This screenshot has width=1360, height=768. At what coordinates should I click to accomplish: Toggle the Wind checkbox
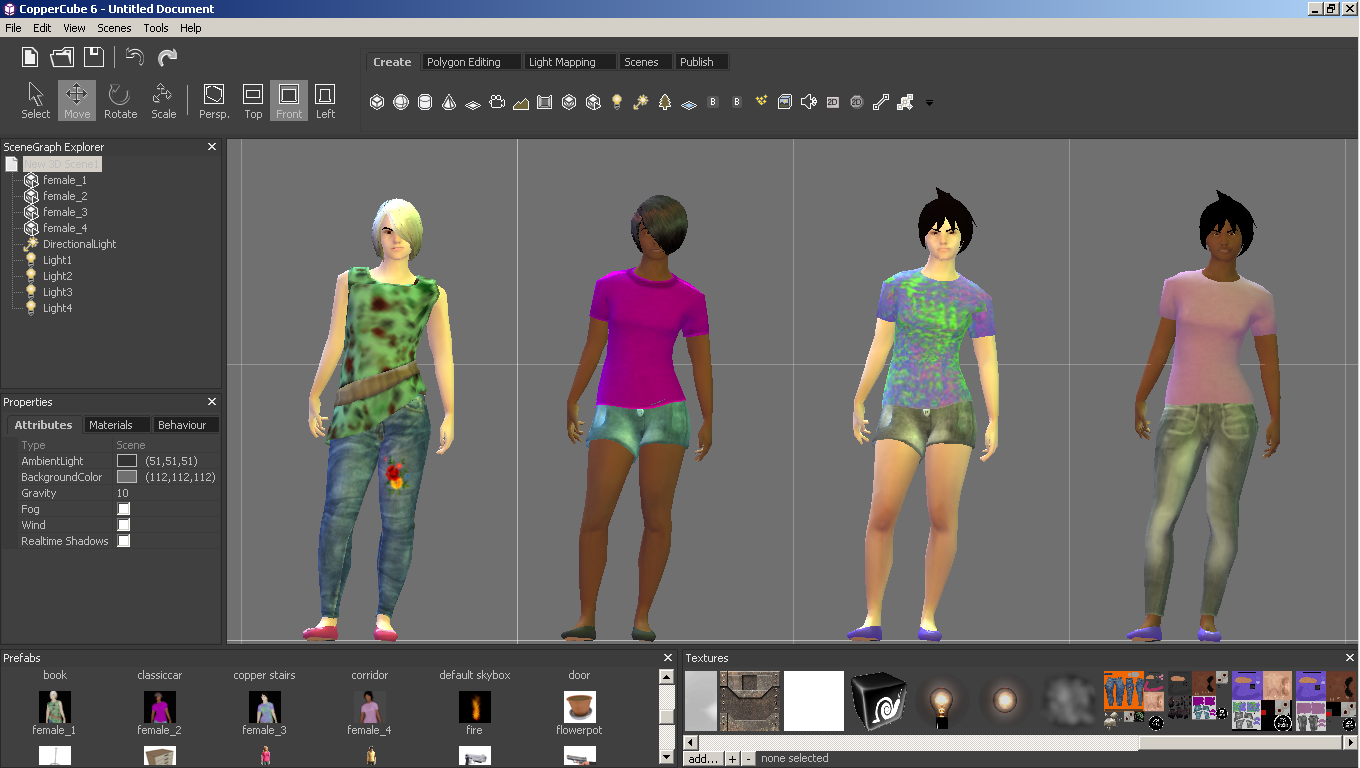124,525
